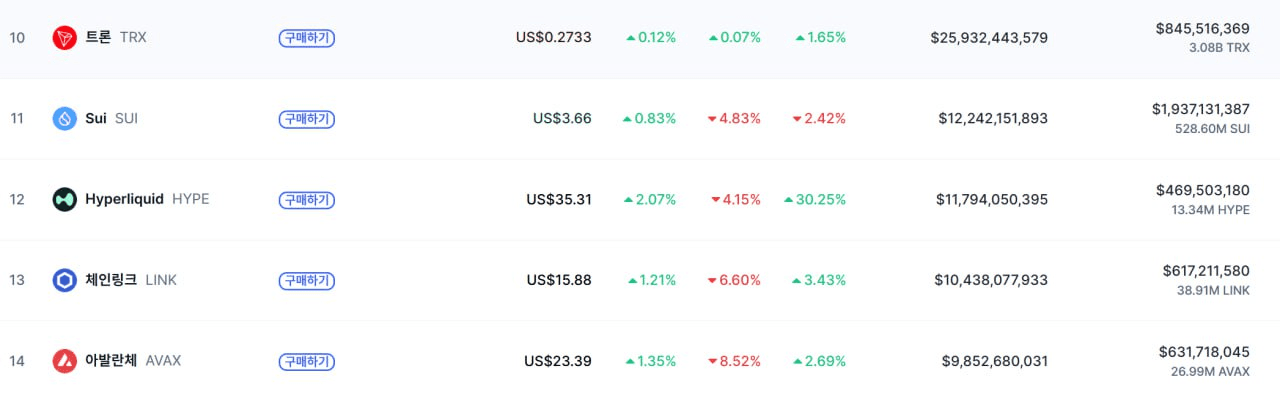Click Chainlink volume 38.91M LINK
Viewport: 1280px width, 399px height.
click(x=1214, y=290)
